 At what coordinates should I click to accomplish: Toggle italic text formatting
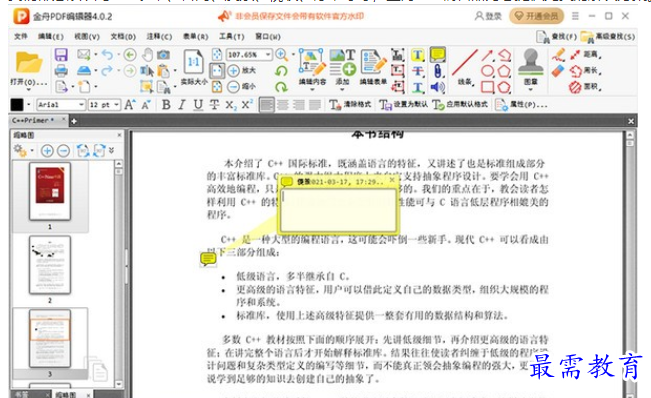click(182, 105)
